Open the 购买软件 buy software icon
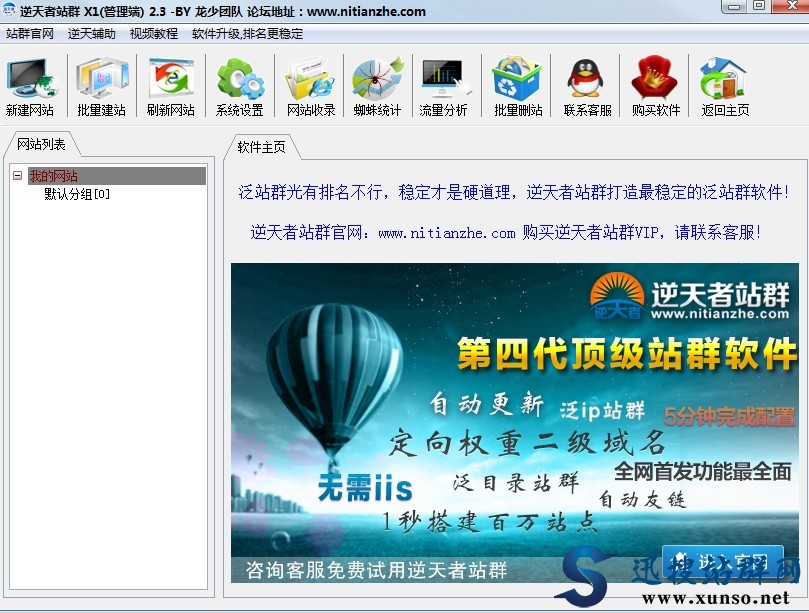This screenshot has width=809, height=613. (656, 87)
